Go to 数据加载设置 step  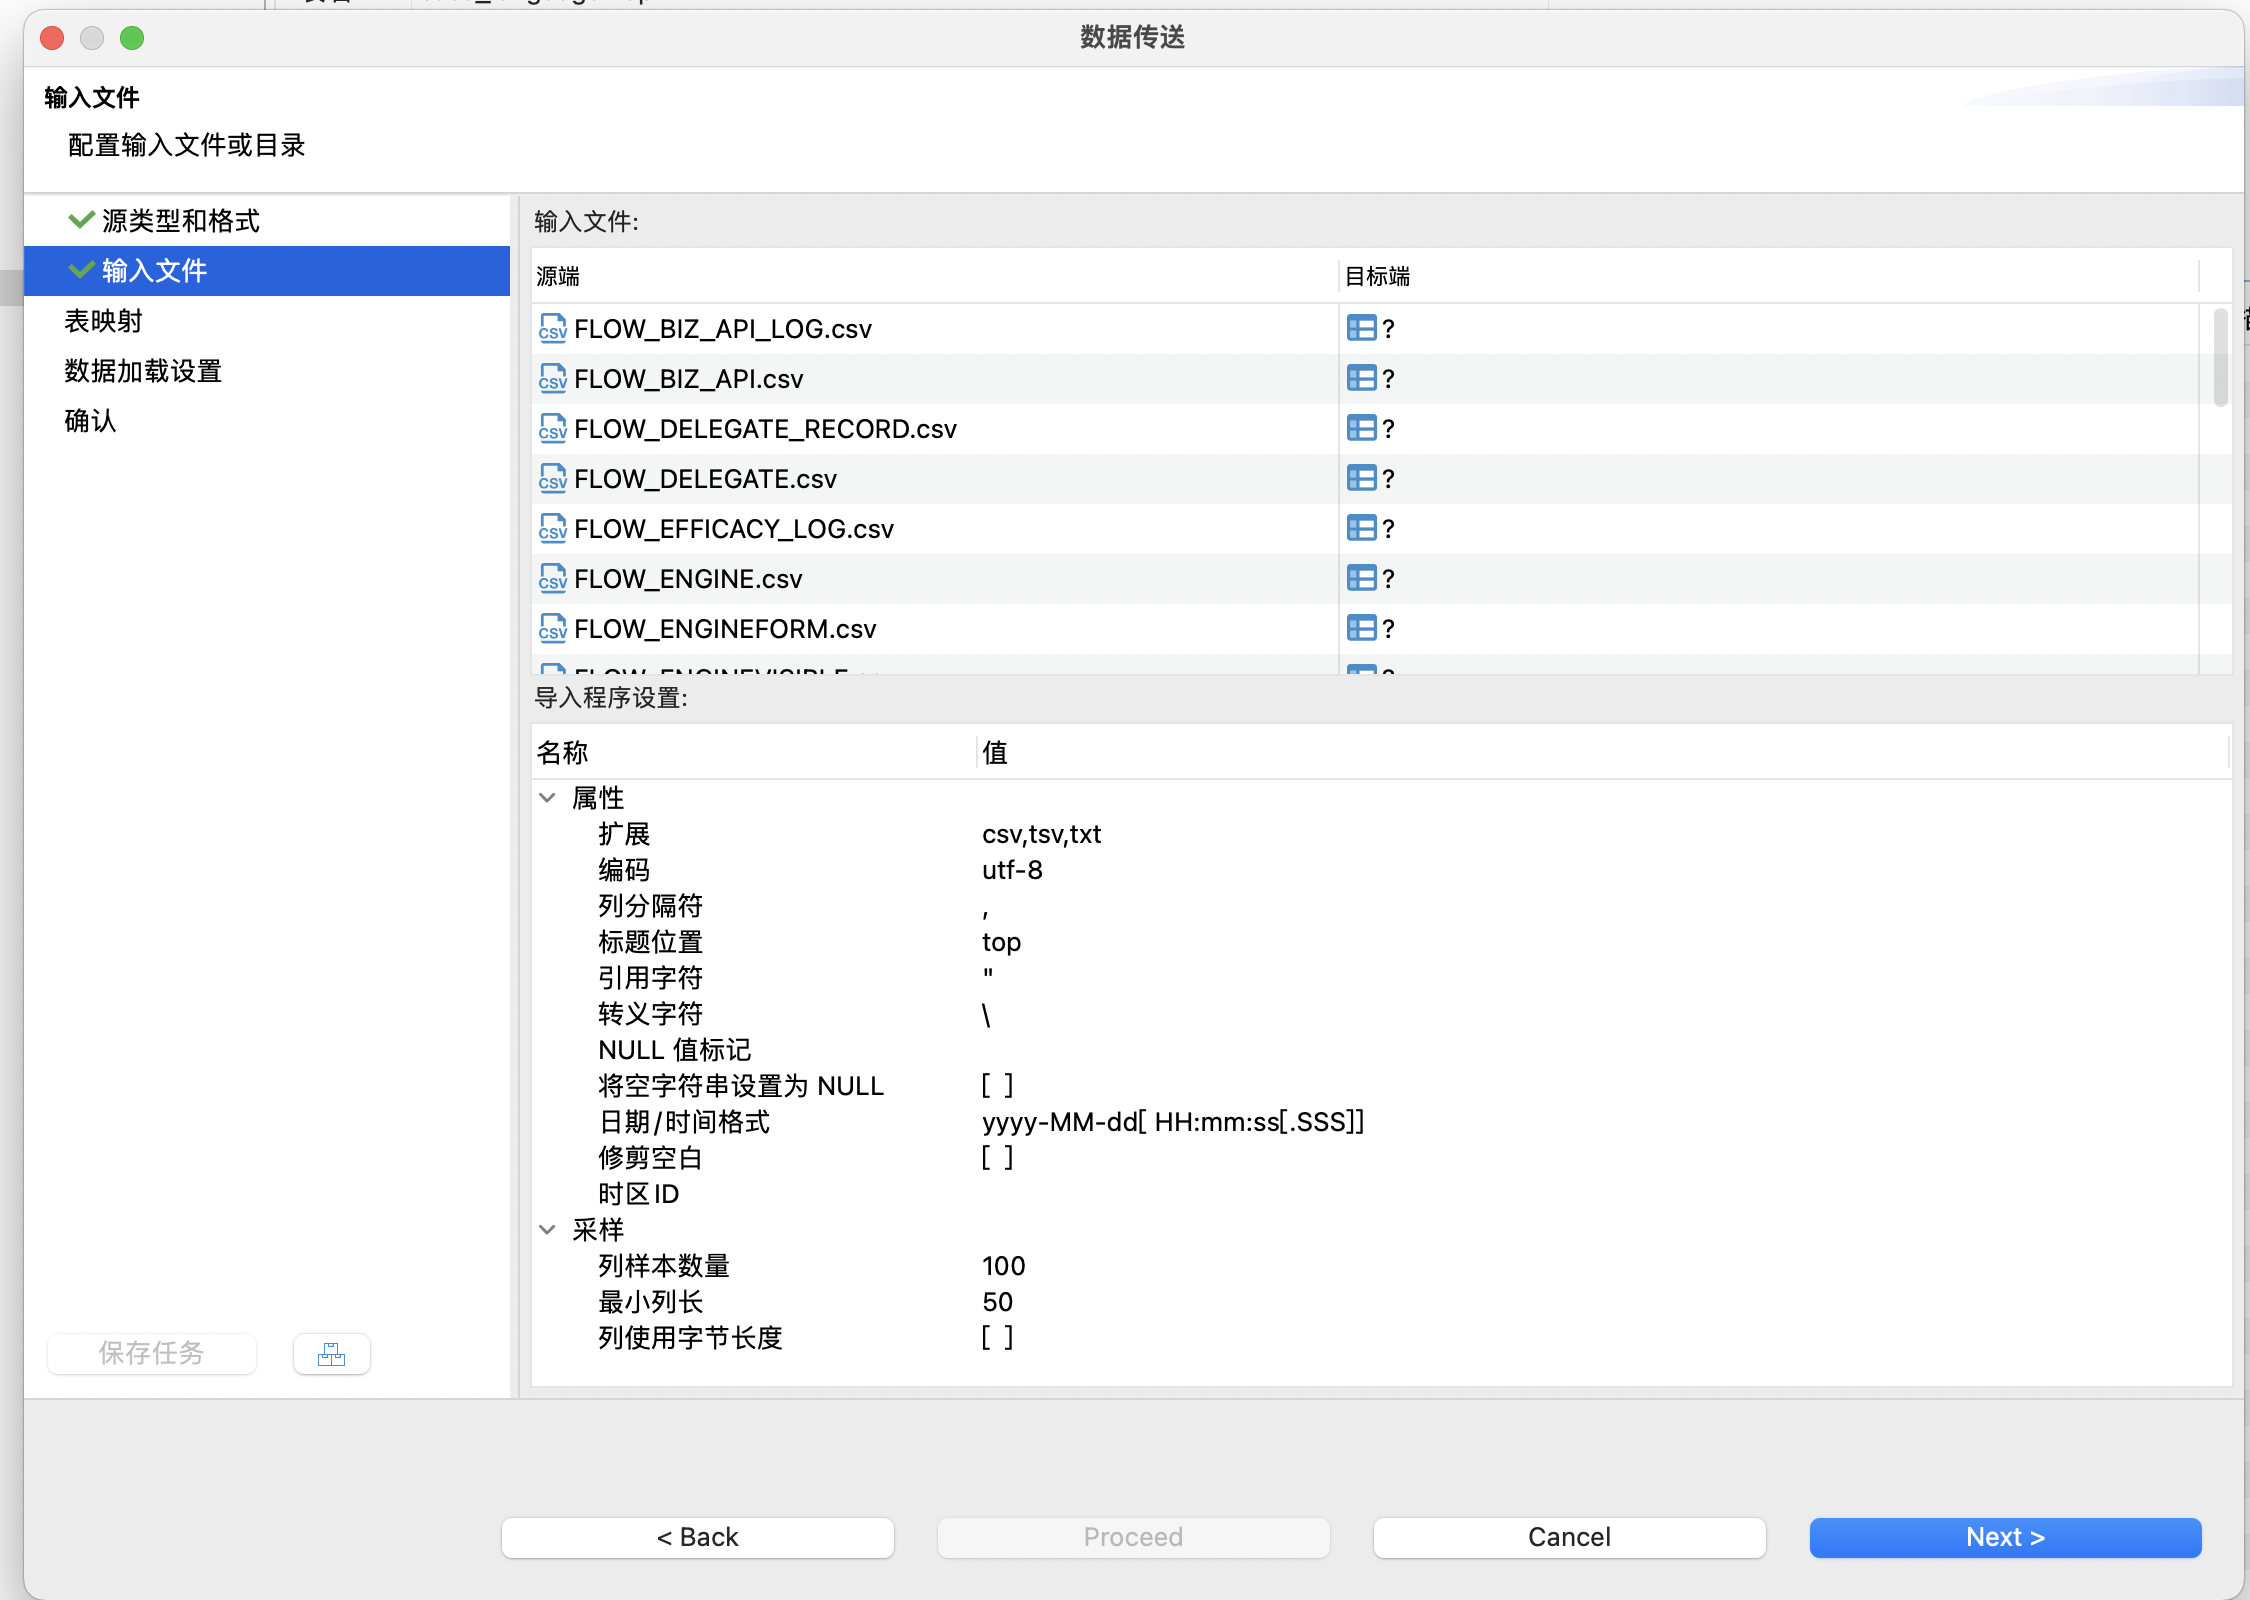coord(143,371)
